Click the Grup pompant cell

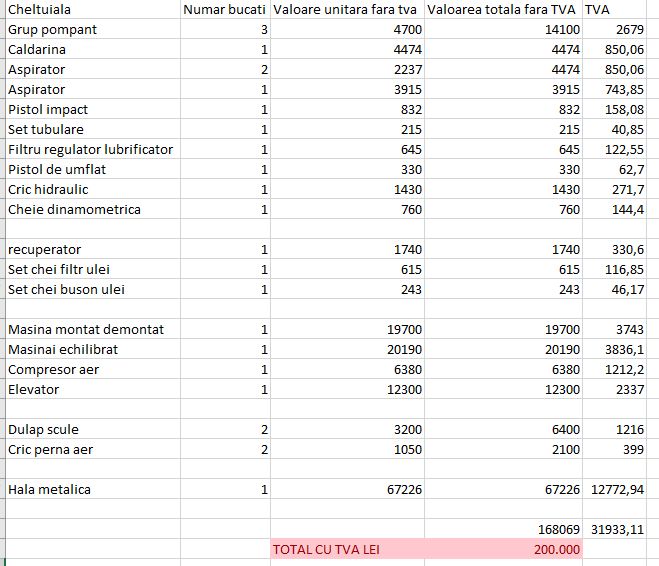[93, 29]
